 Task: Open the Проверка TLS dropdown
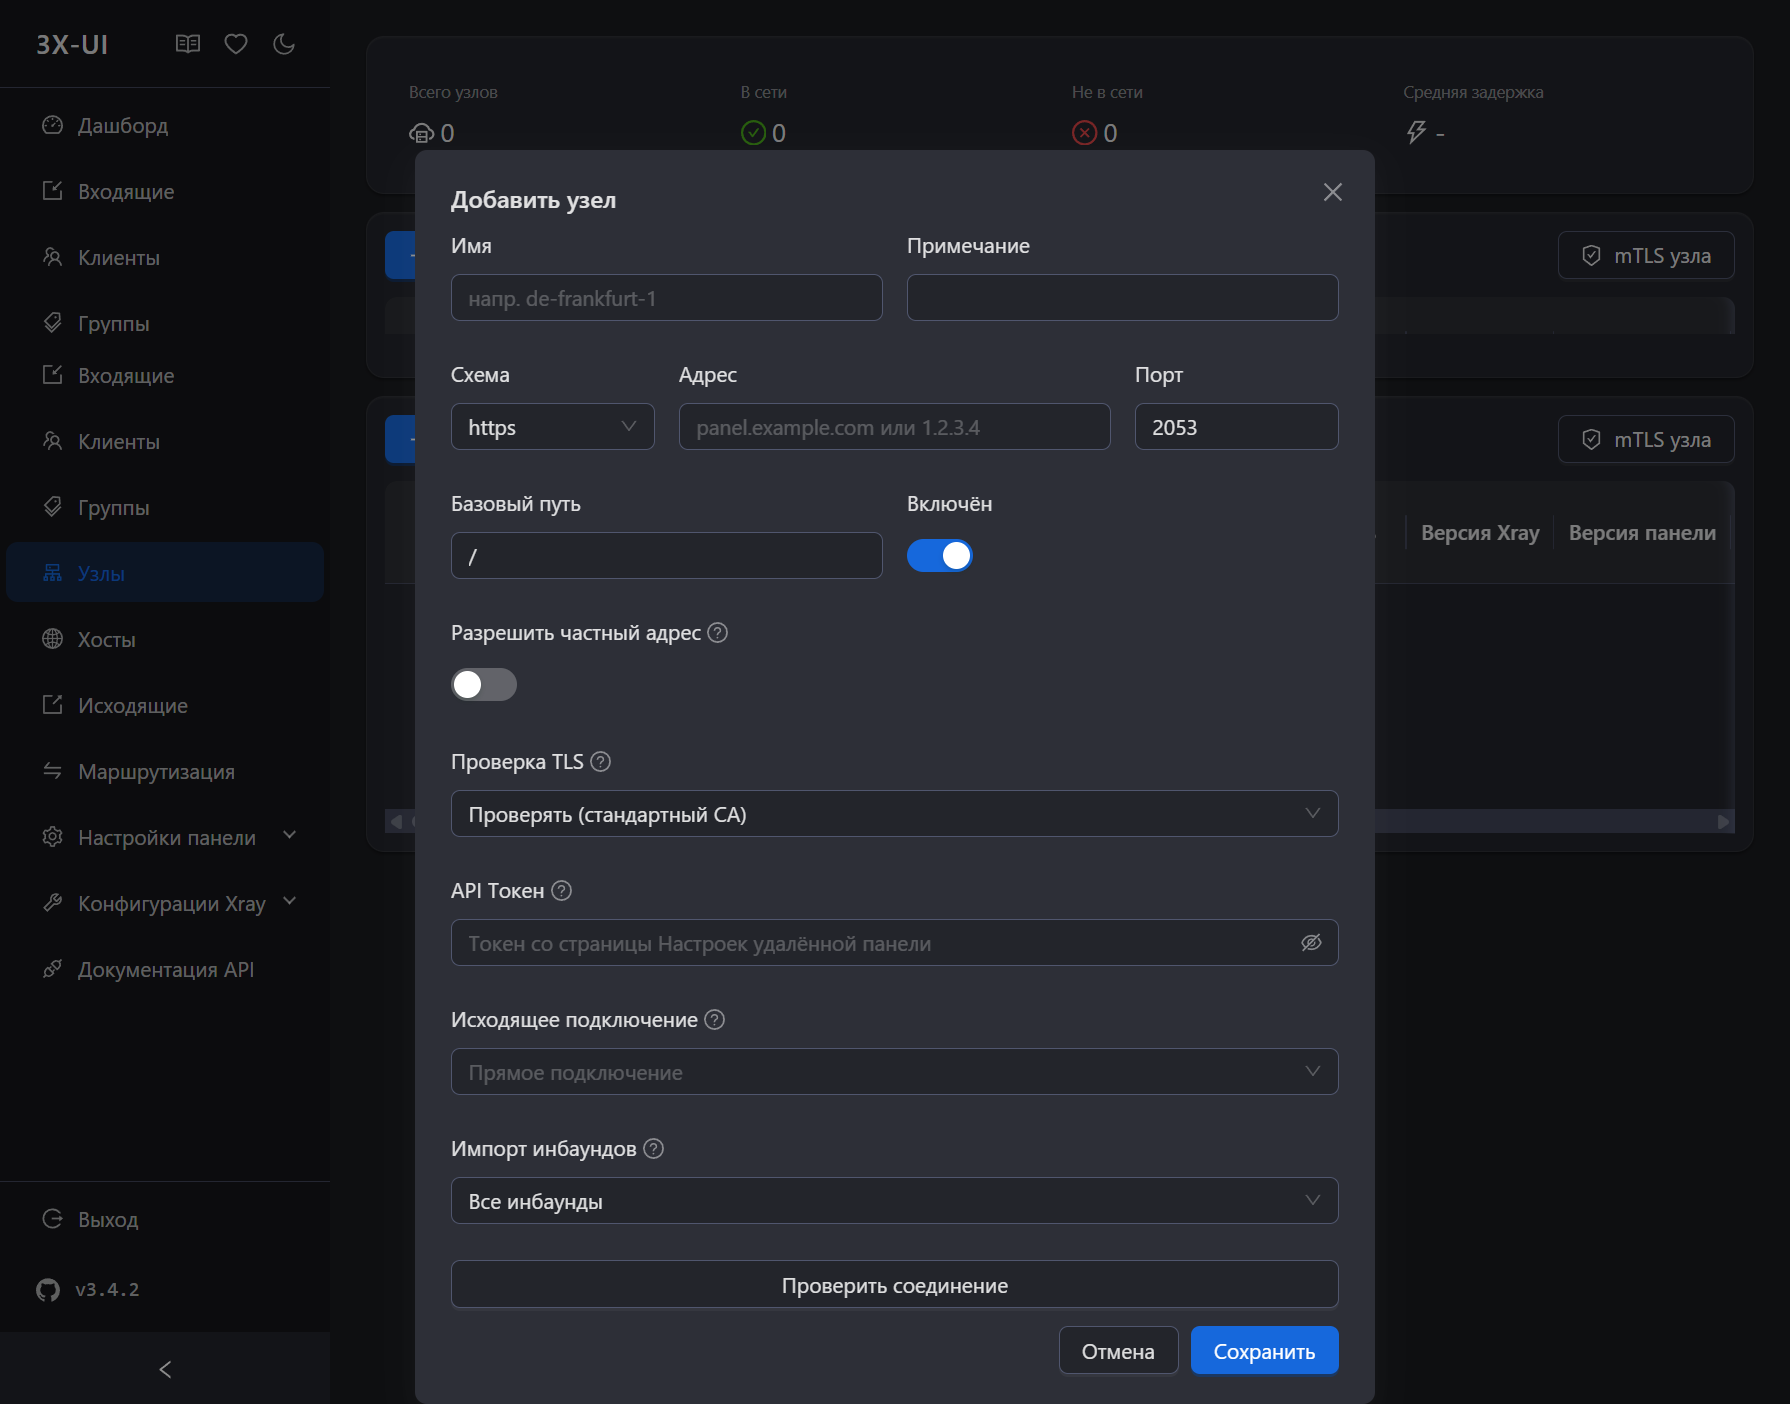(x=894, y=814)
